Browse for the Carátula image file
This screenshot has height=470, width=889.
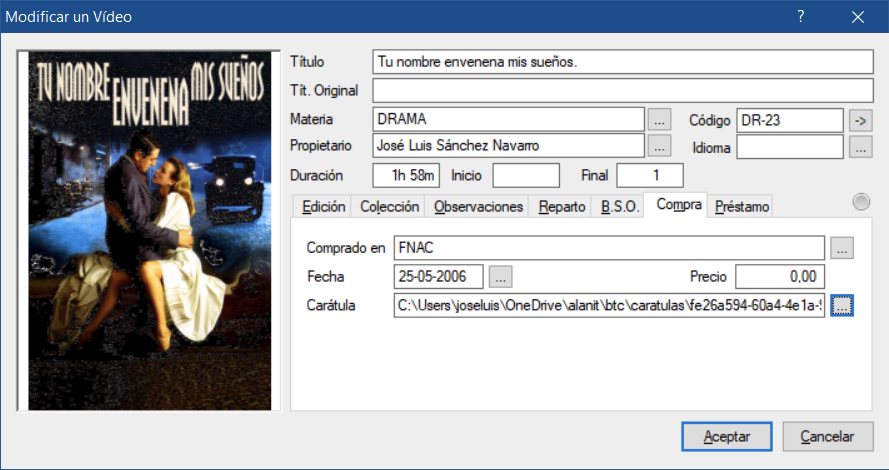click(842, 305)
